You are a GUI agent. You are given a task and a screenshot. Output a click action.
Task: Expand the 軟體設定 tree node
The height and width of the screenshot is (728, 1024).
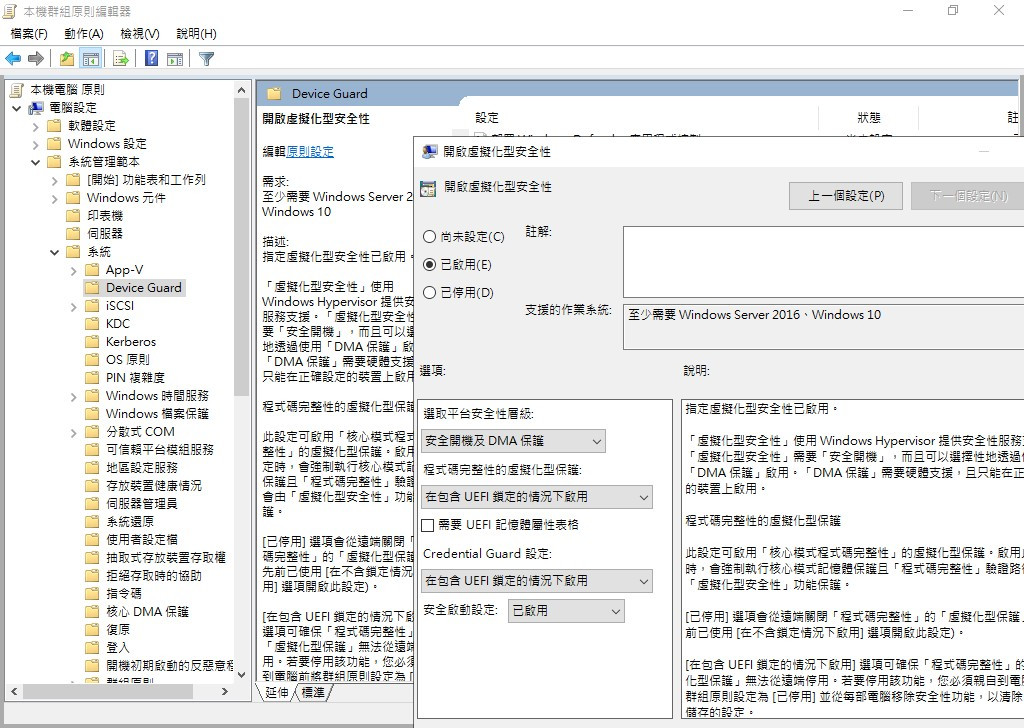(x=36, y=126)
